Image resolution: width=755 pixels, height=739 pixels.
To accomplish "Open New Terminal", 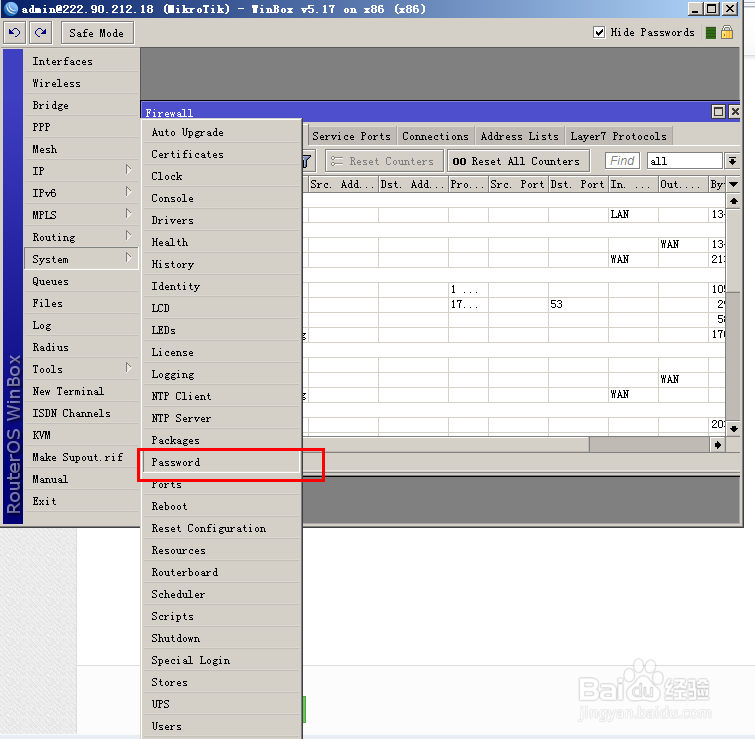I will (81, 391).
